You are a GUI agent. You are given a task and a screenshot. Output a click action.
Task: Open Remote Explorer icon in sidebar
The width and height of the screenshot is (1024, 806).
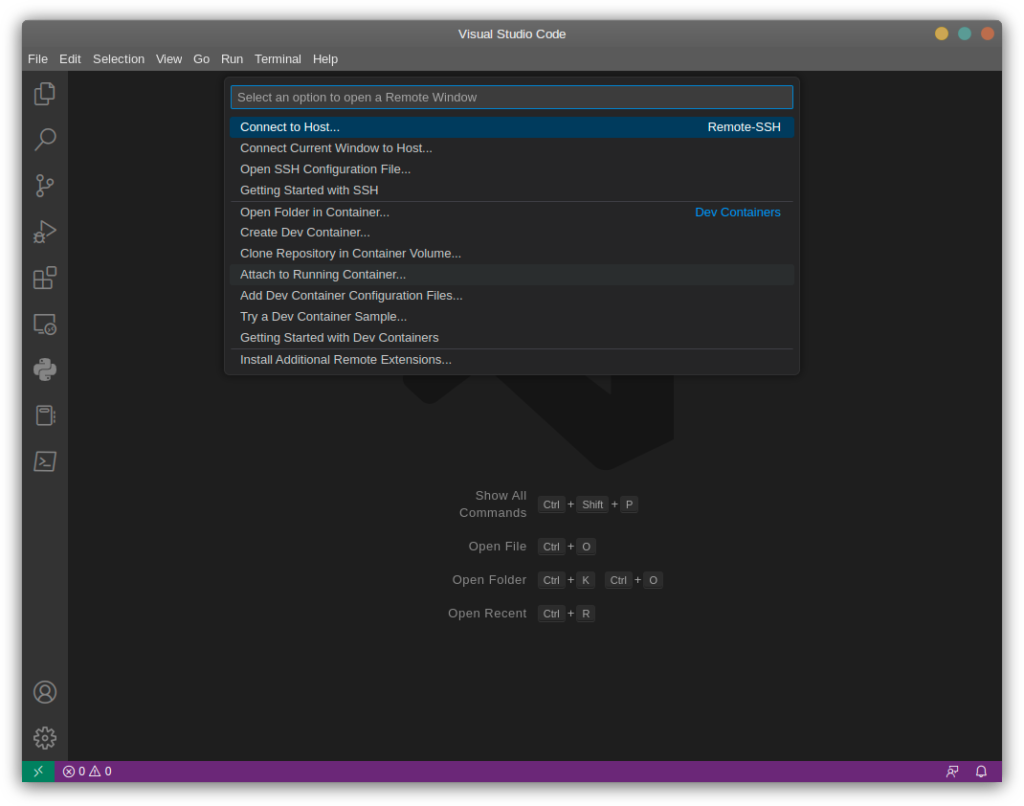coord(45,324)
